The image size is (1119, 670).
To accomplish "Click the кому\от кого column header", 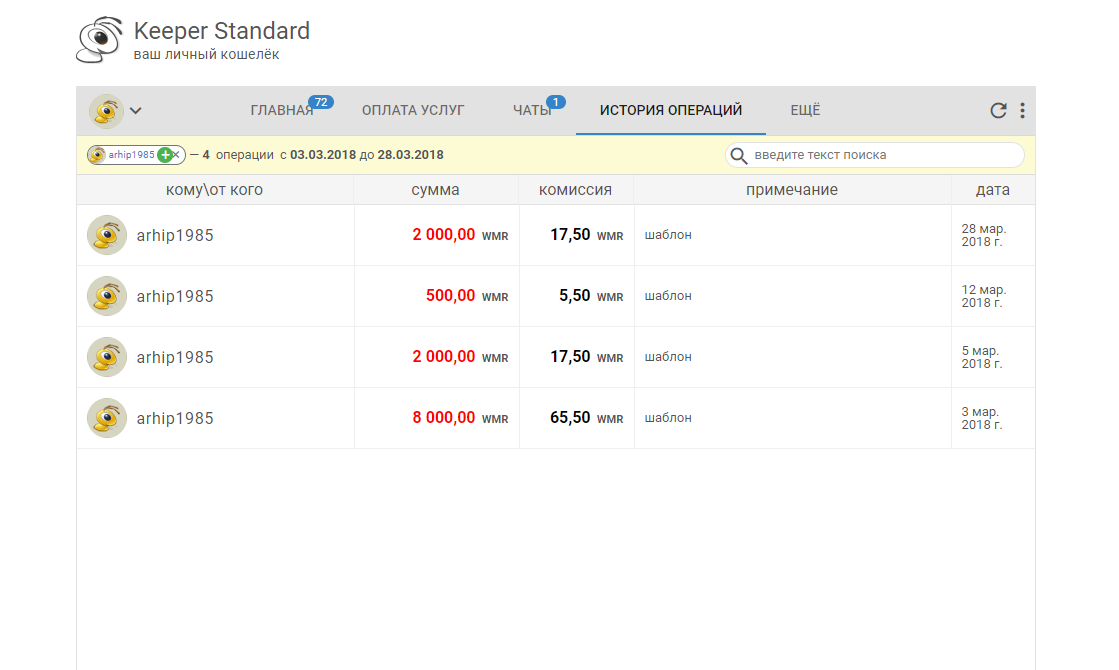I will coord(214,190).
